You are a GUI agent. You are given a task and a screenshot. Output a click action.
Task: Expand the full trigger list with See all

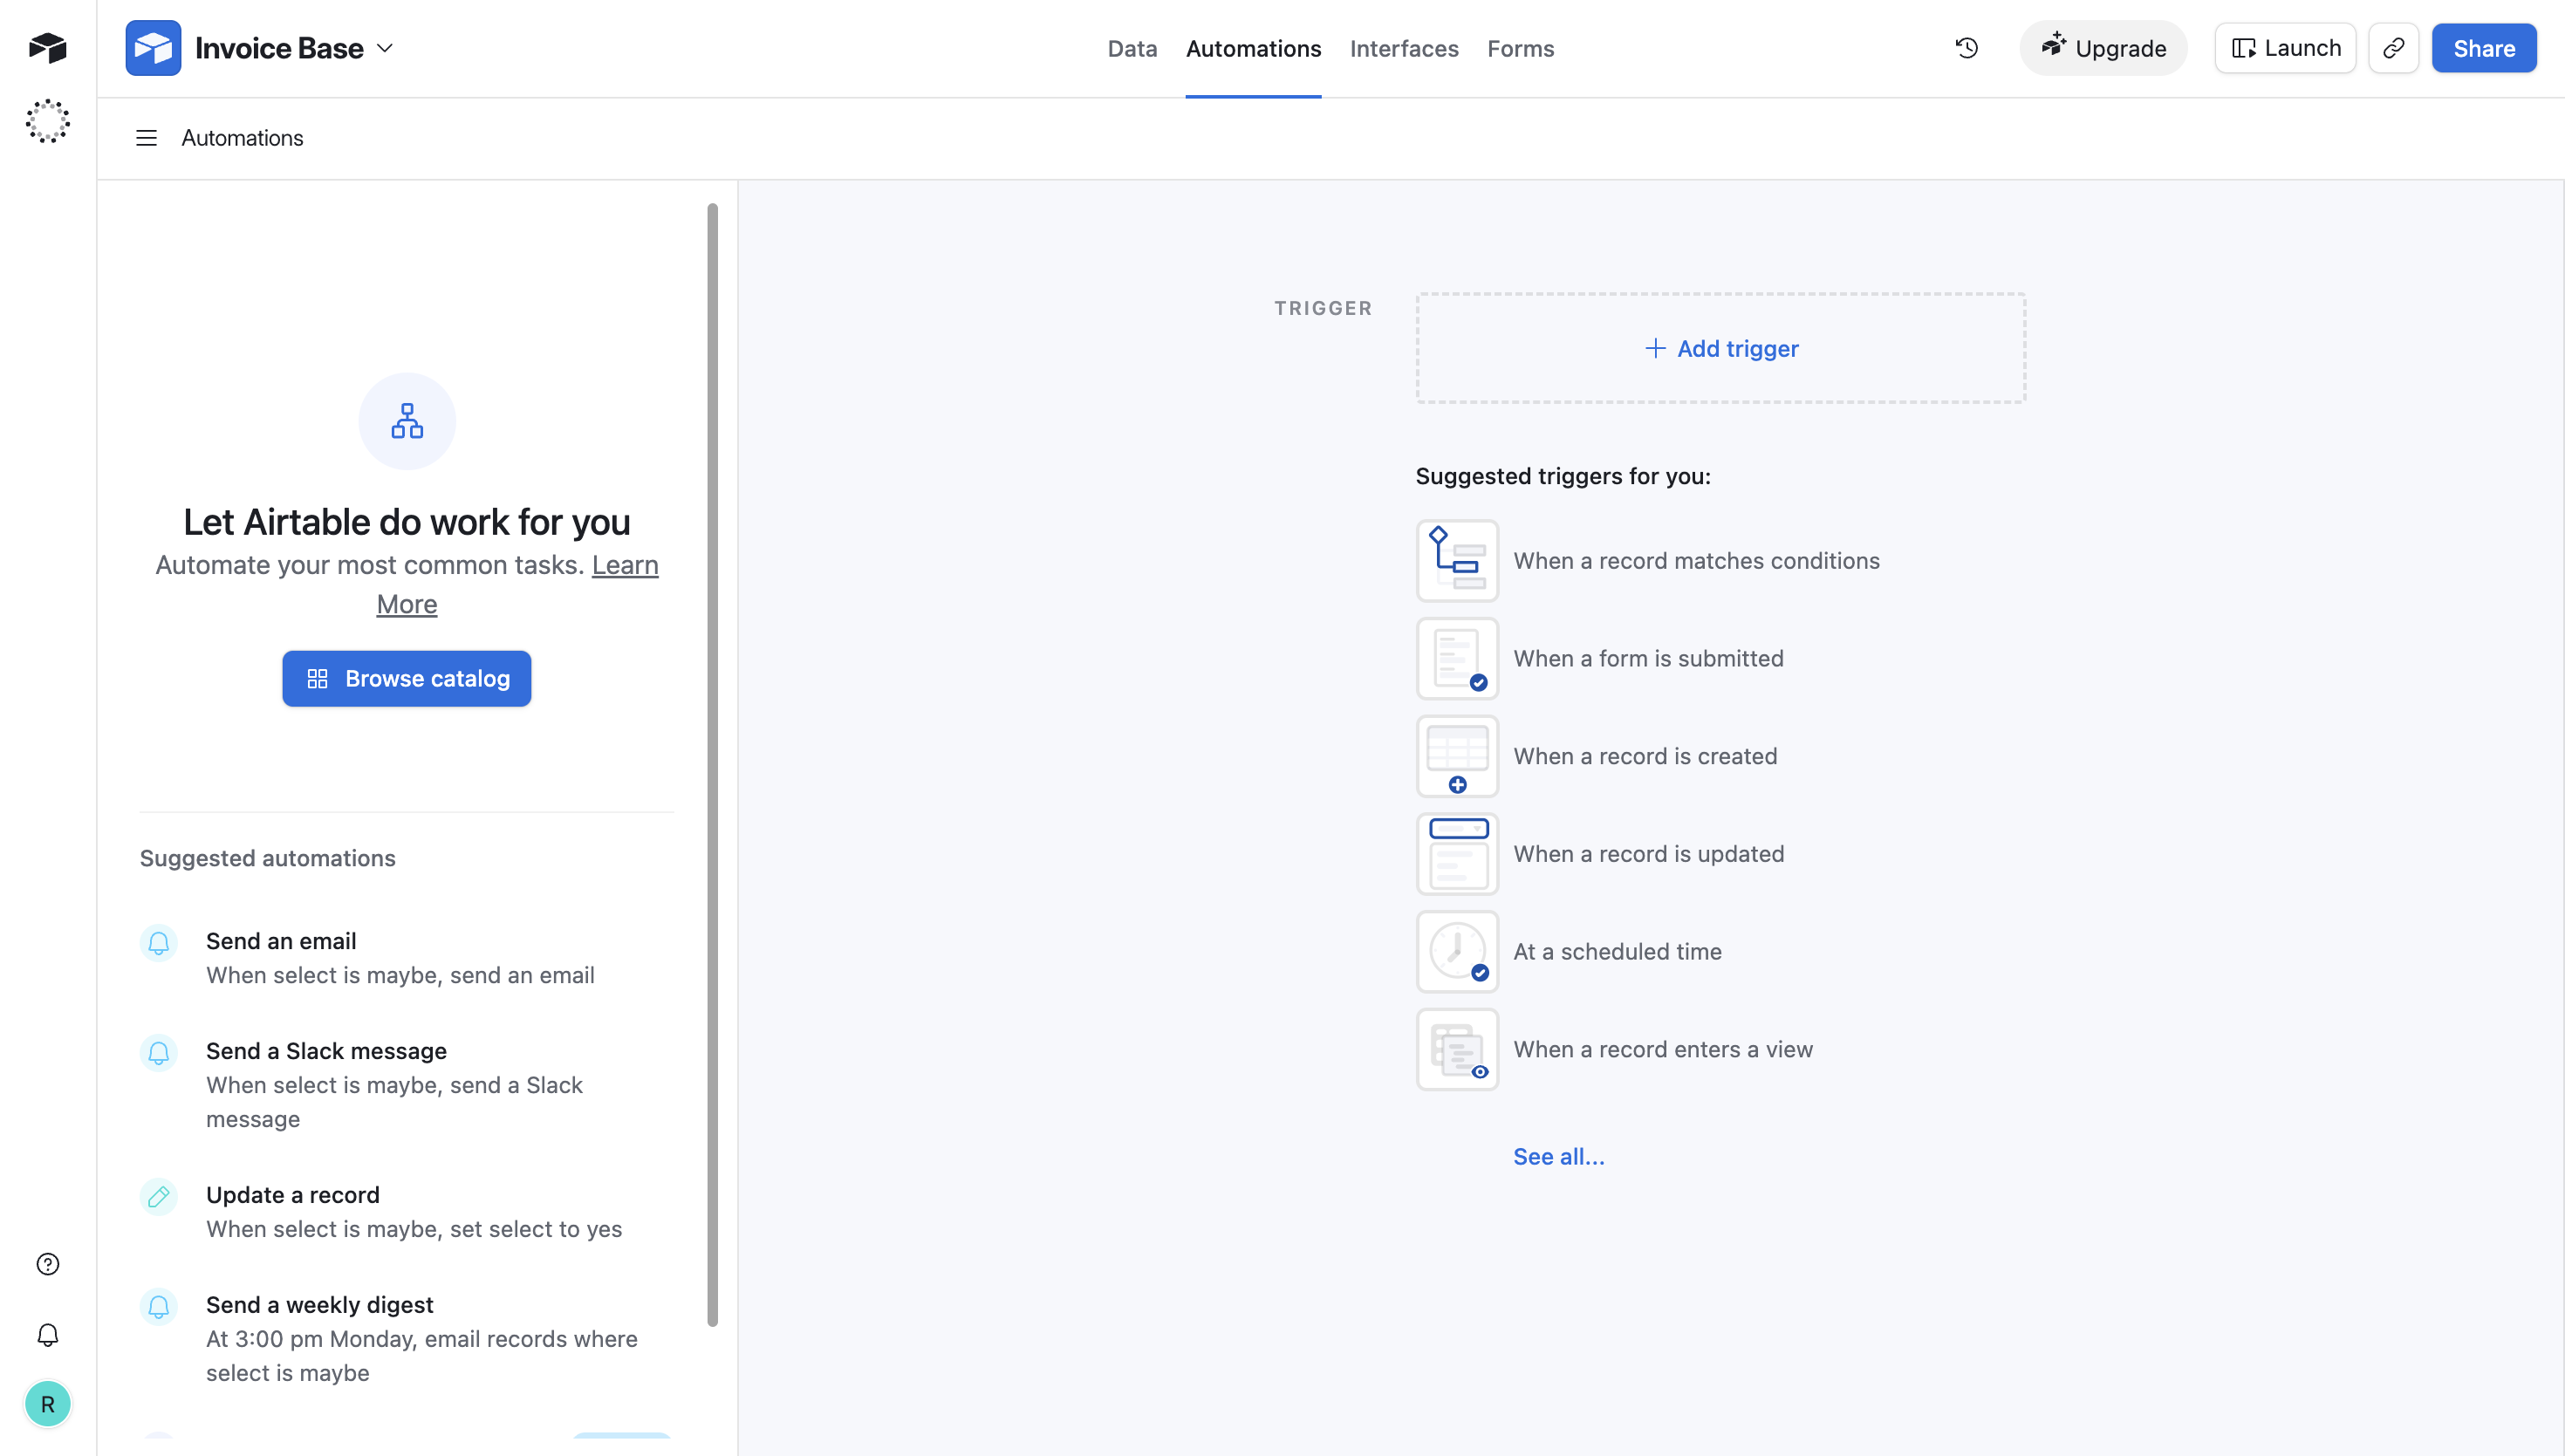point(1558,1156)
